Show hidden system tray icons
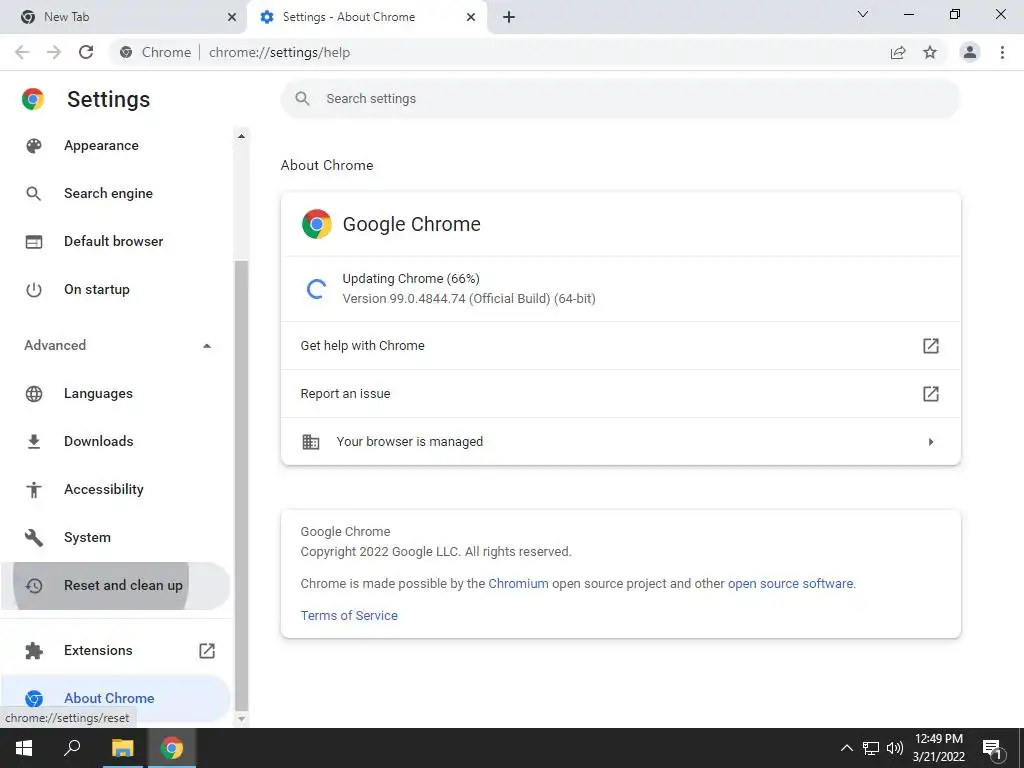Viewport: 1024px width, 768px height. pyautogui.click(x=846, y=748)
